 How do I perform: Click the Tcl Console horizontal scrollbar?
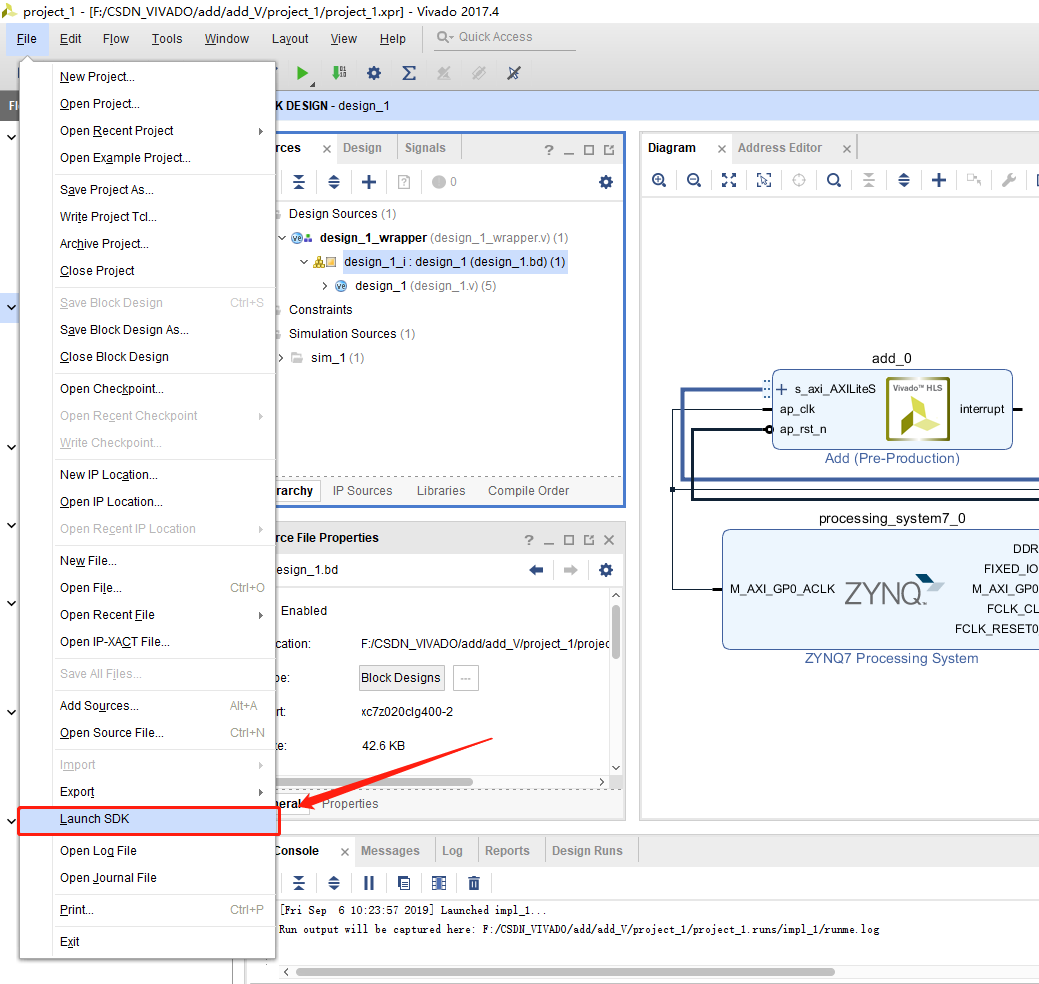pos(565,972)
